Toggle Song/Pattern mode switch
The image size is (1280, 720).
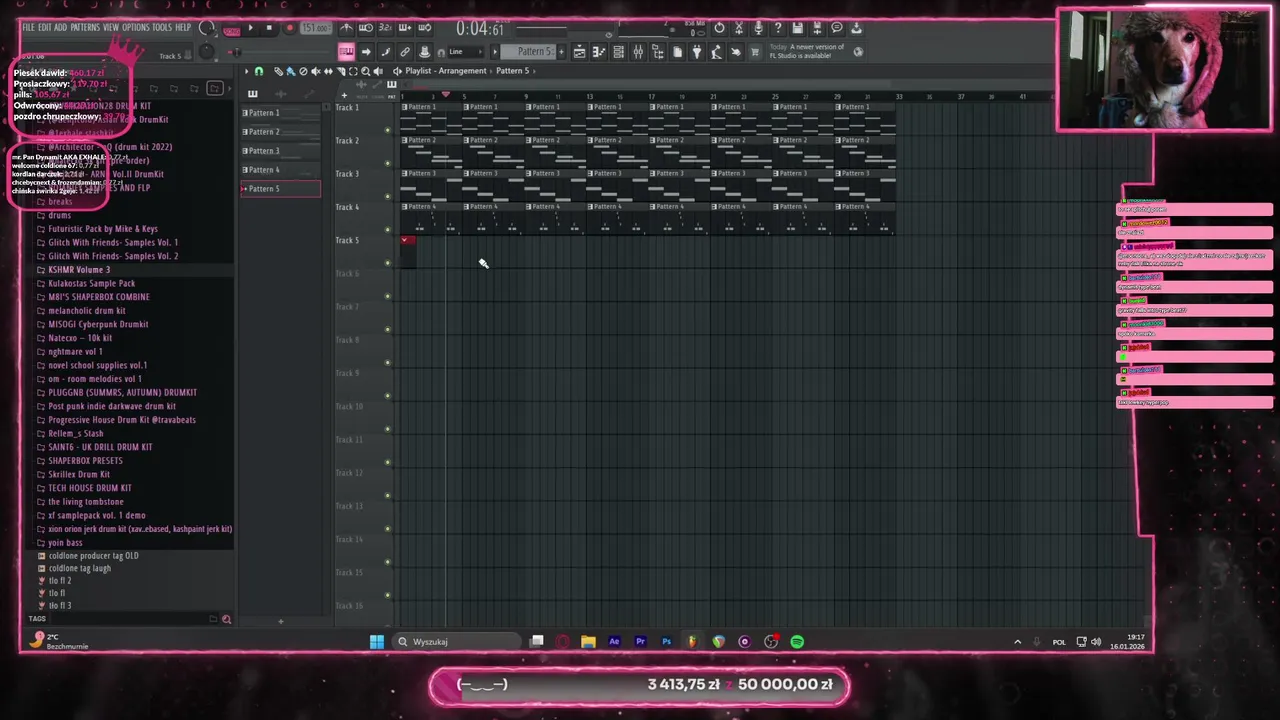tap(232, 31)
